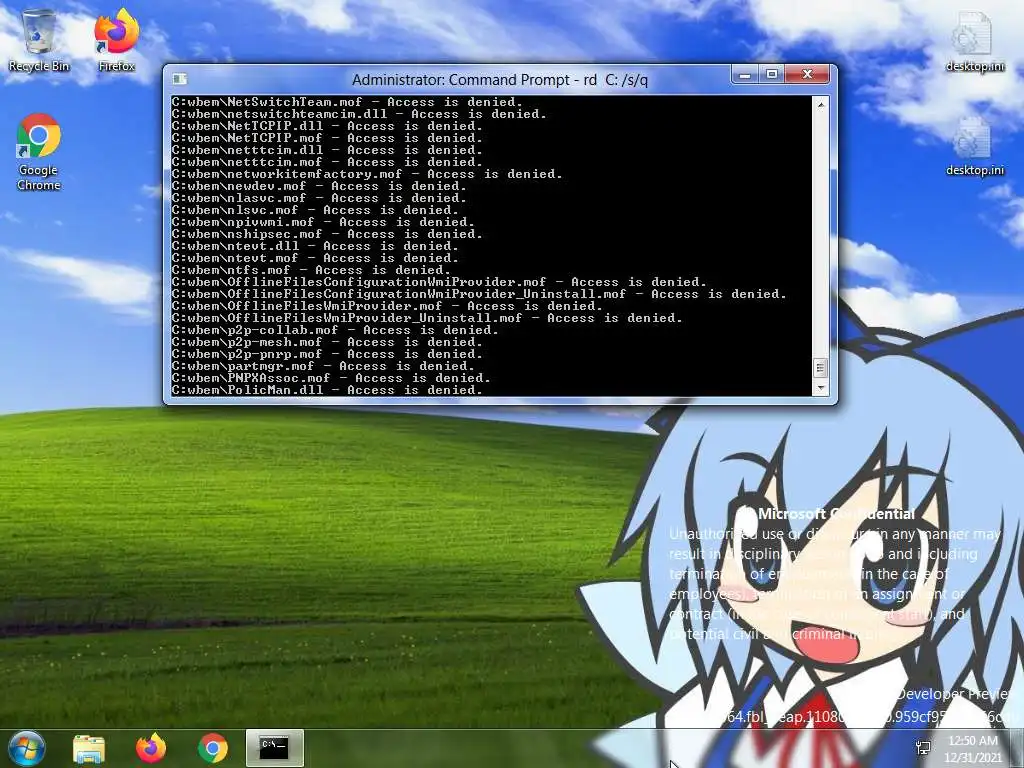Click the nlsvc.mof output line
Viewport: 1024px width, 768px height.
[315, 210]
